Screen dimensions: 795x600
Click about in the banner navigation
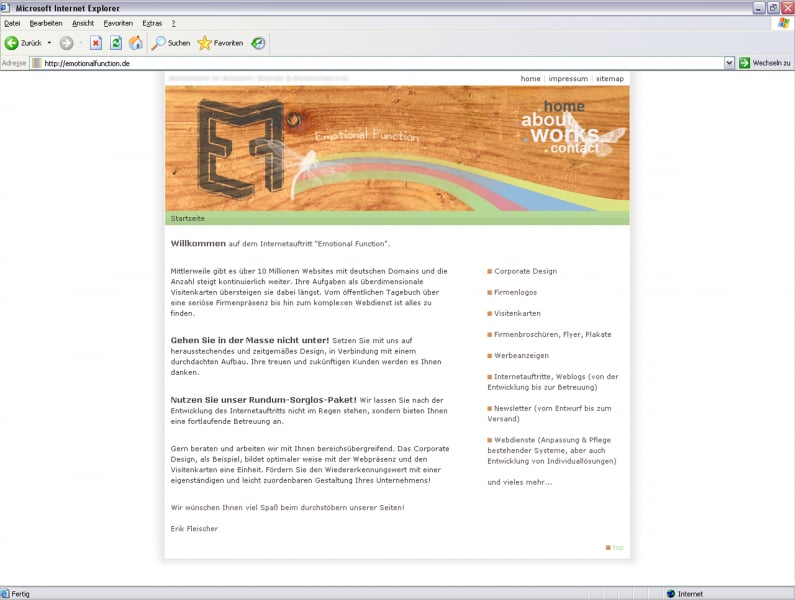tap(547, 120)
